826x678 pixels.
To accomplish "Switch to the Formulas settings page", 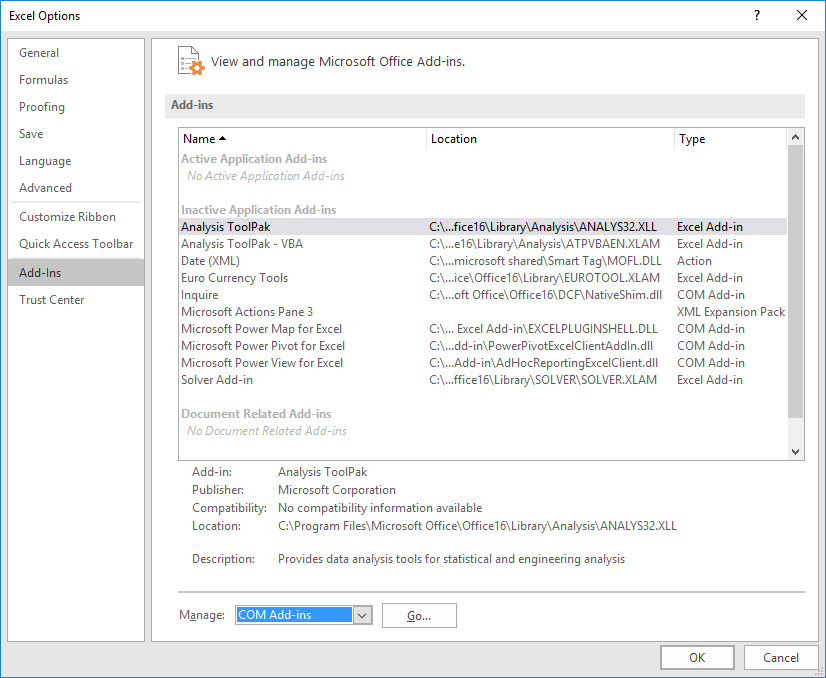I will (x=43, y=79).
